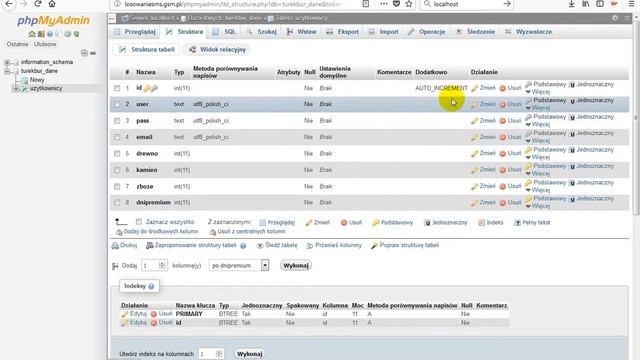The image size is (640, 360).
Task: Click Dodaj do środkowych kolumn
Action: (x=157, y=231)
